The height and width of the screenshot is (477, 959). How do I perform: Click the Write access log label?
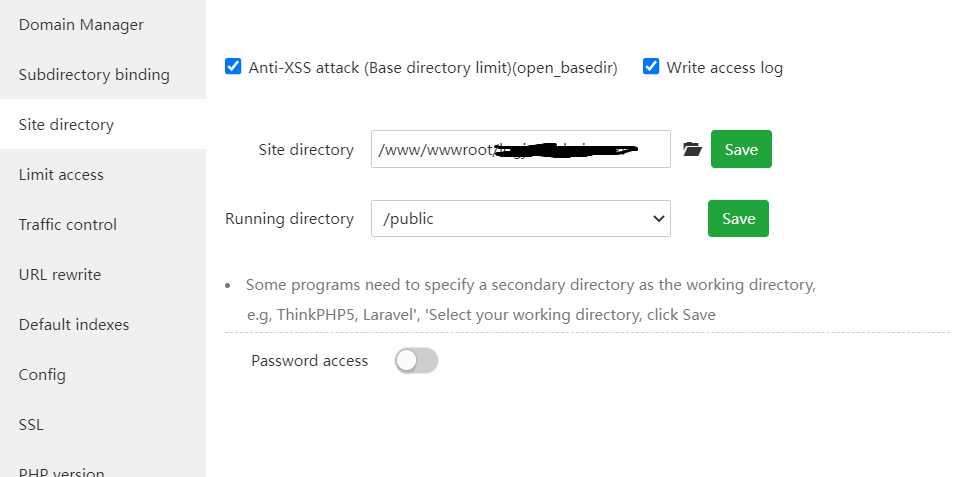pos(724,67)
